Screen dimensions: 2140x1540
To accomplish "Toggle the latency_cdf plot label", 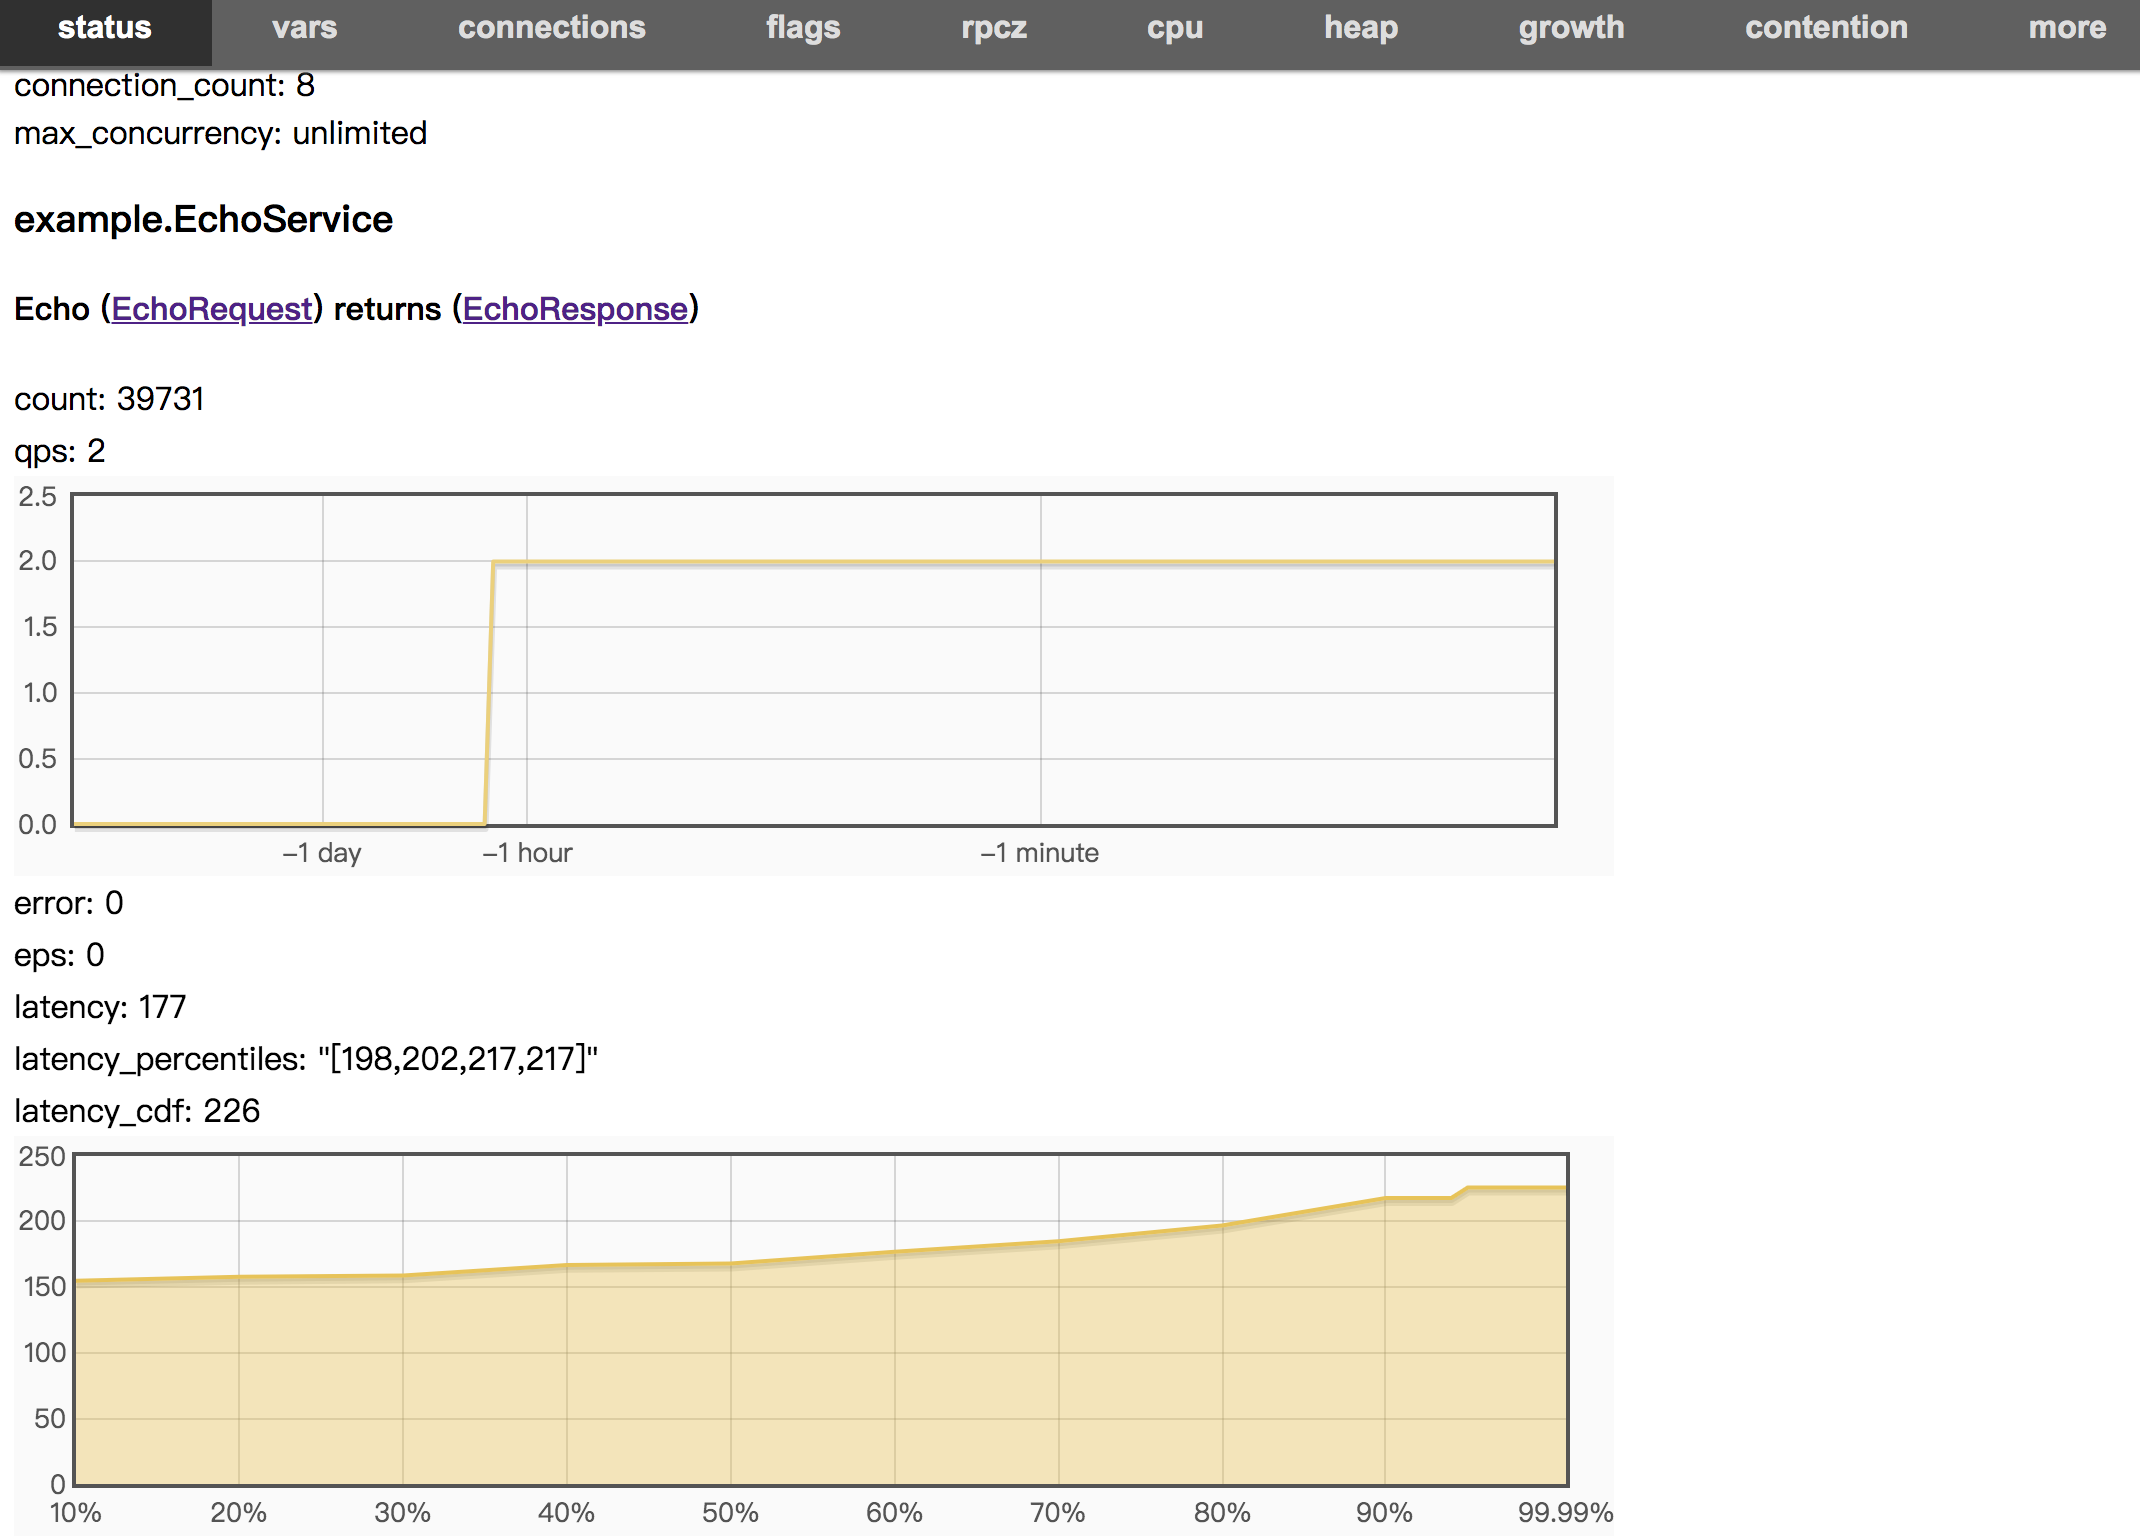I will point(136,1111).
